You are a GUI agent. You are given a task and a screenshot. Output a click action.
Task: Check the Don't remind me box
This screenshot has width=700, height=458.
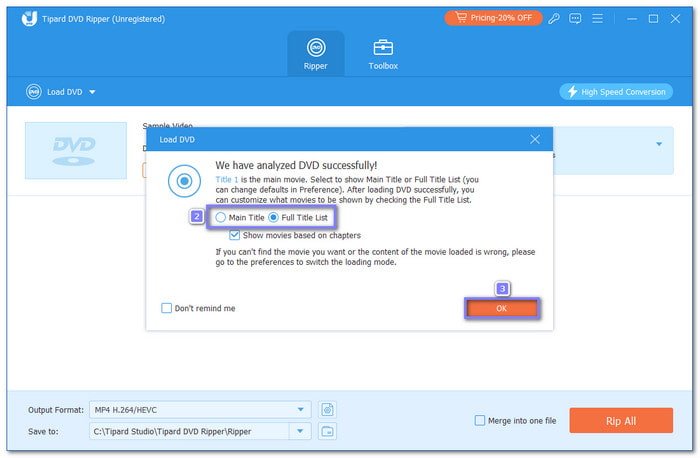tap(167, 308)
